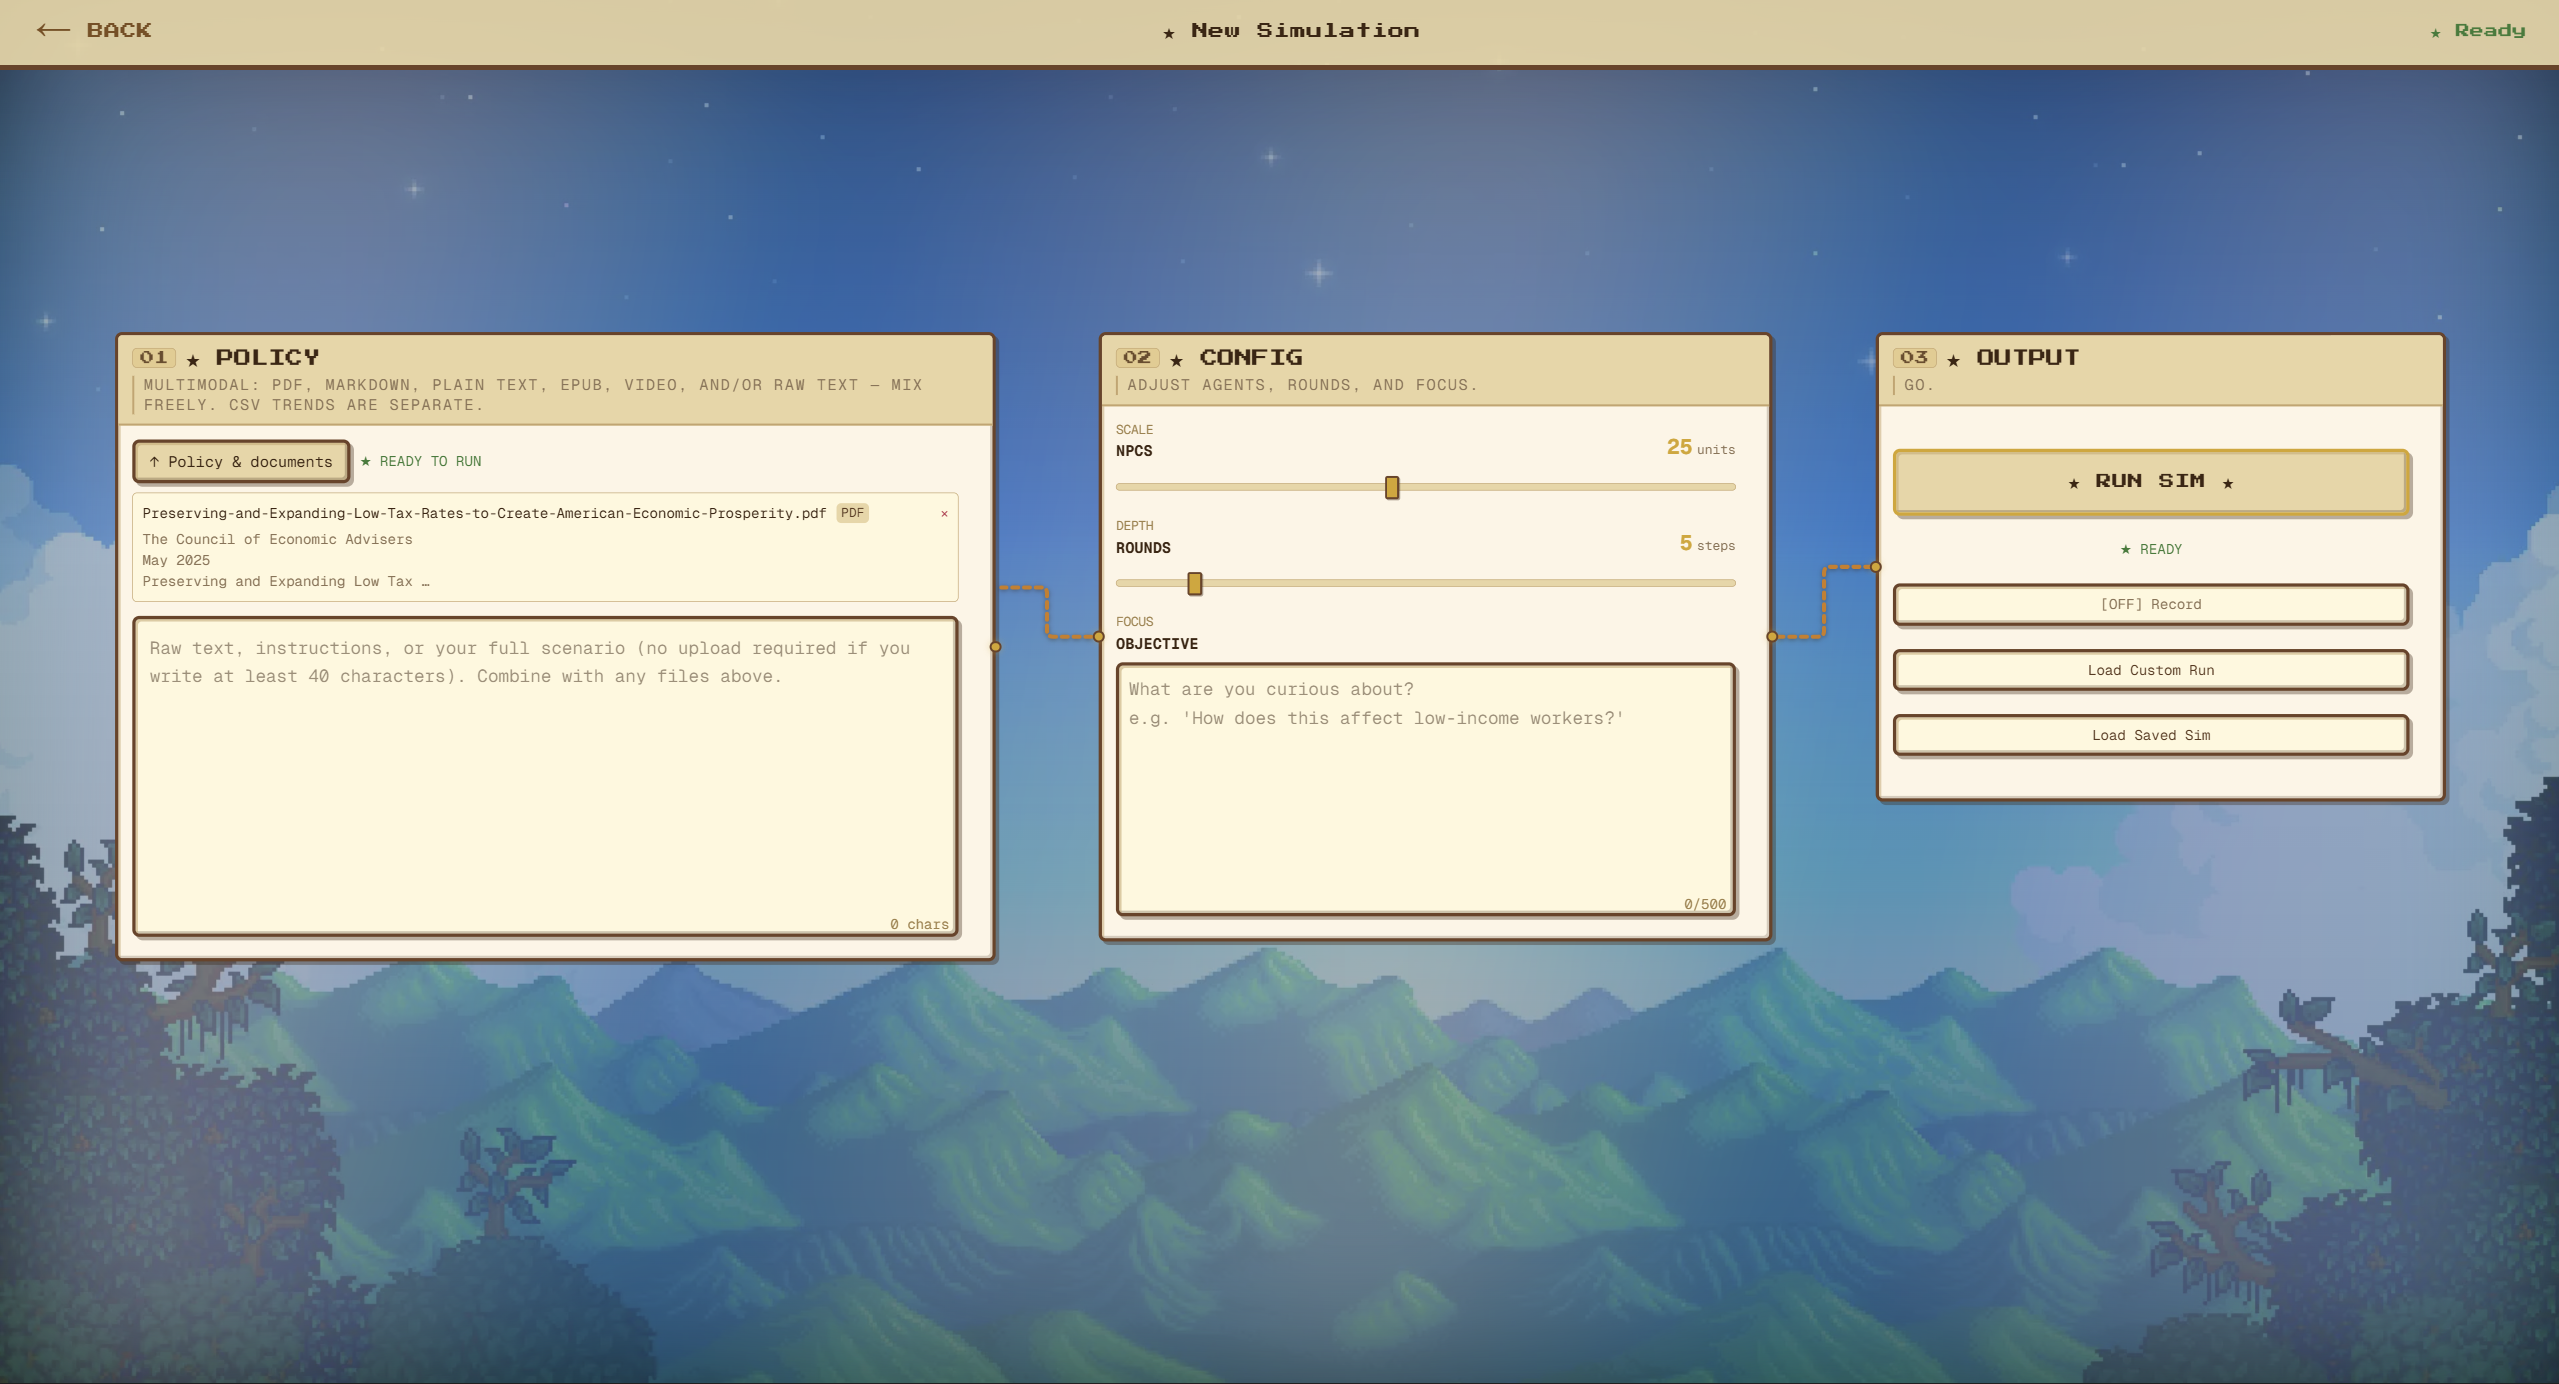The height and width of the screenshot is (1384, 2559).
Task: Toggle the [OFF] Record option
Action: click(x=2150, y=604)
